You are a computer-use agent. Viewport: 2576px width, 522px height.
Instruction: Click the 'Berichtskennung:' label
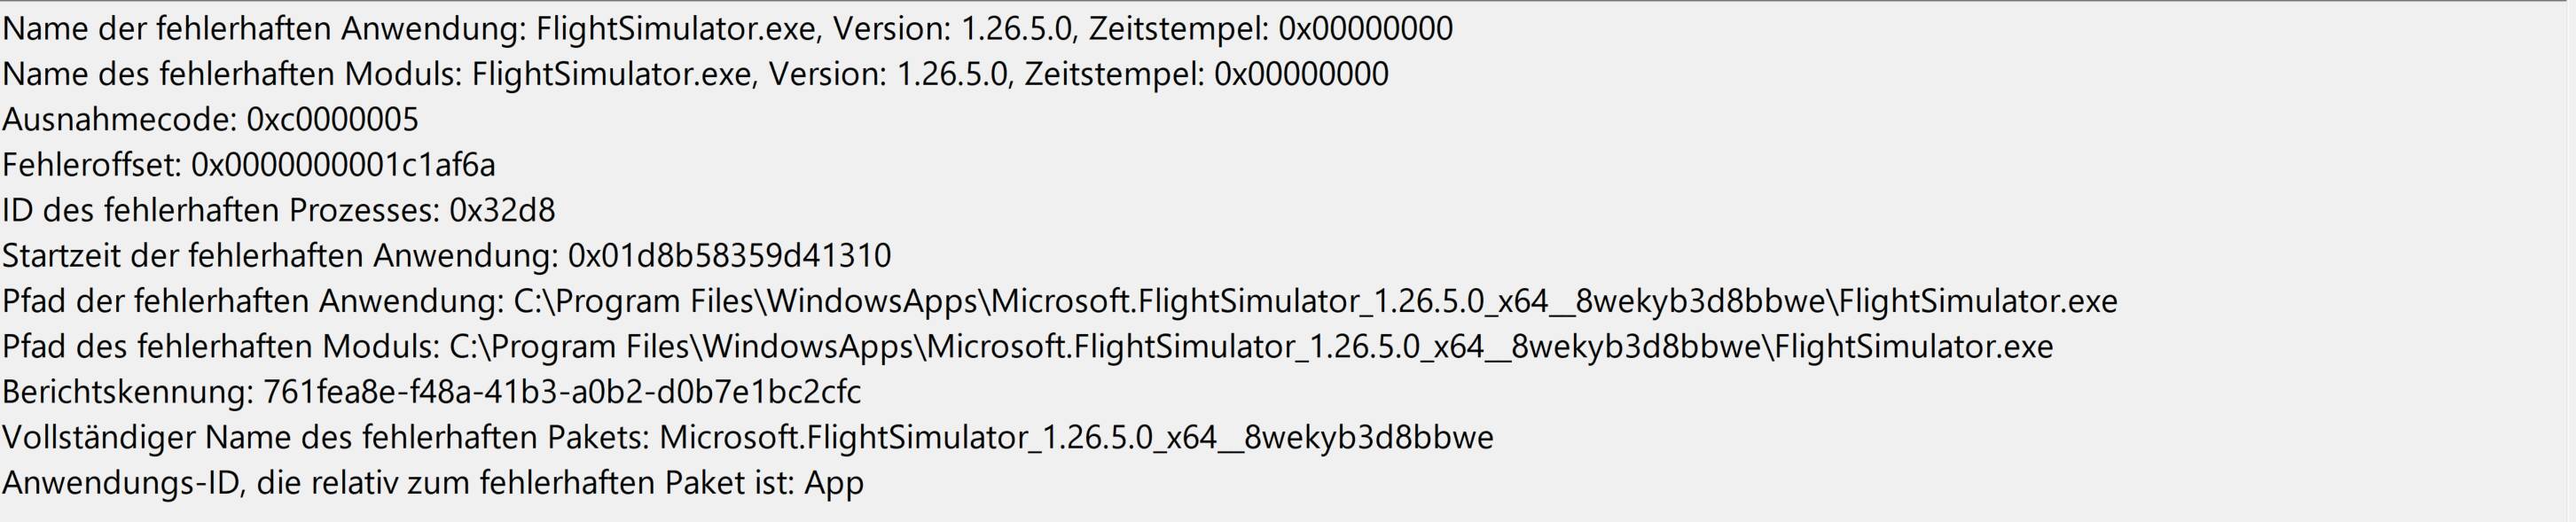(x=129, y=392)
